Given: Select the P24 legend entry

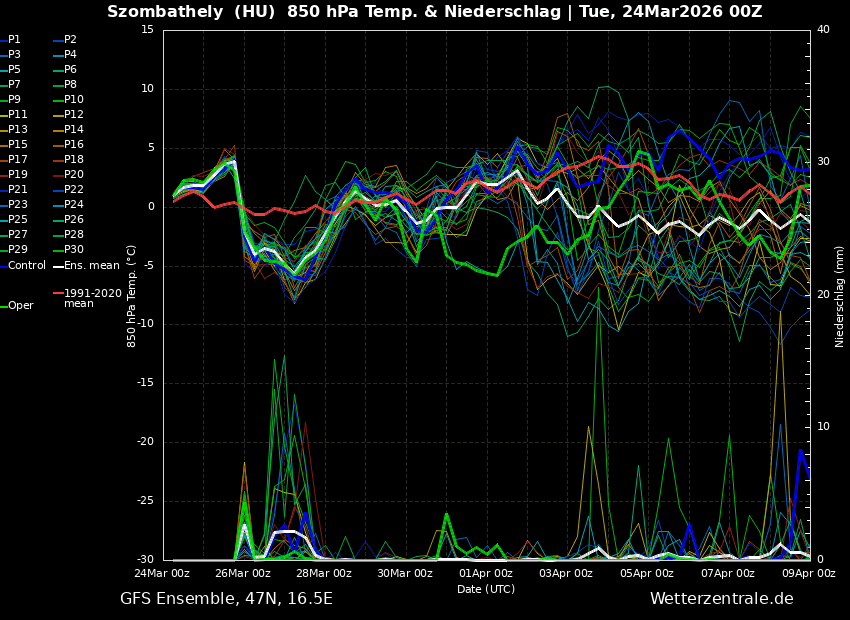Looking at the screenshot, I should [x=74, y=205].
